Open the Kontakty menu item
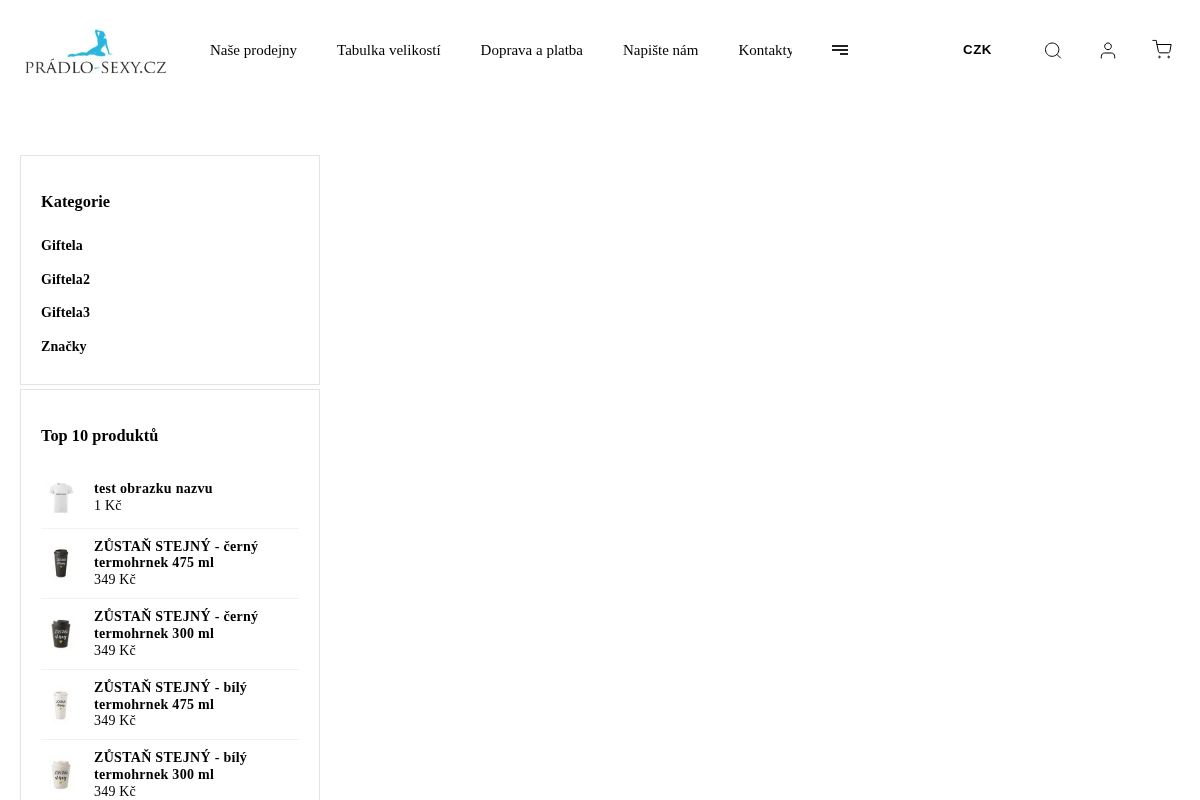 765,50
